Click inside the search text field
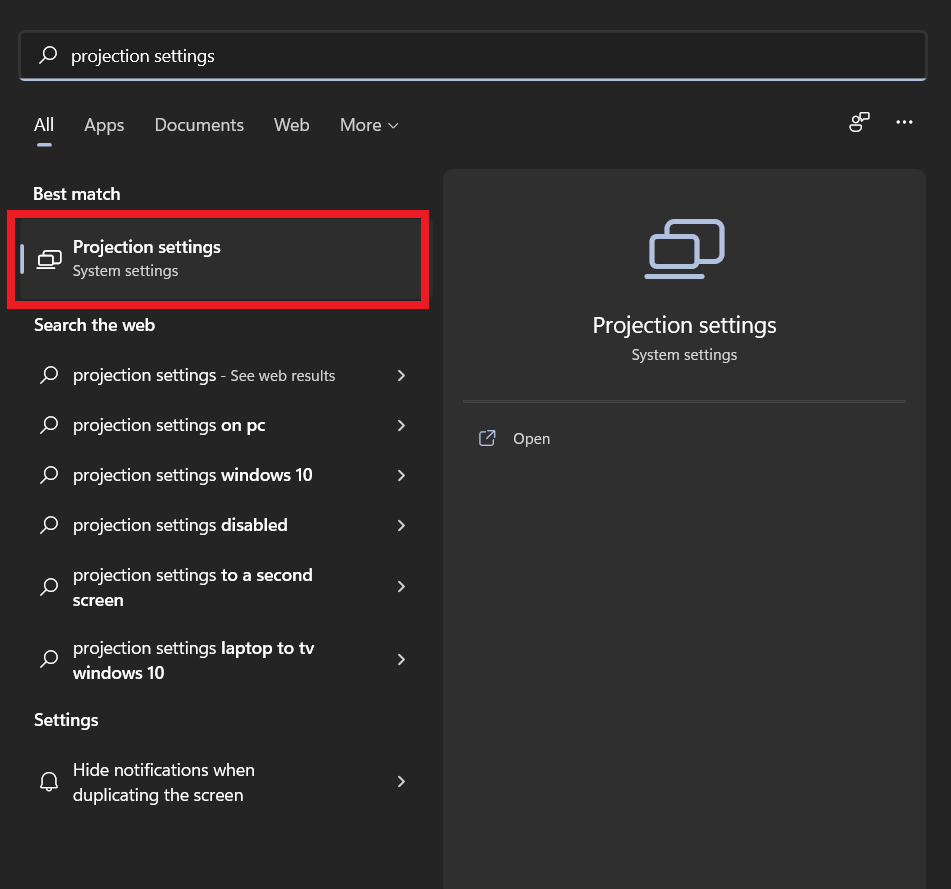Image resolution: width=951 pixels, height=889 pixels. click(480, 56)
